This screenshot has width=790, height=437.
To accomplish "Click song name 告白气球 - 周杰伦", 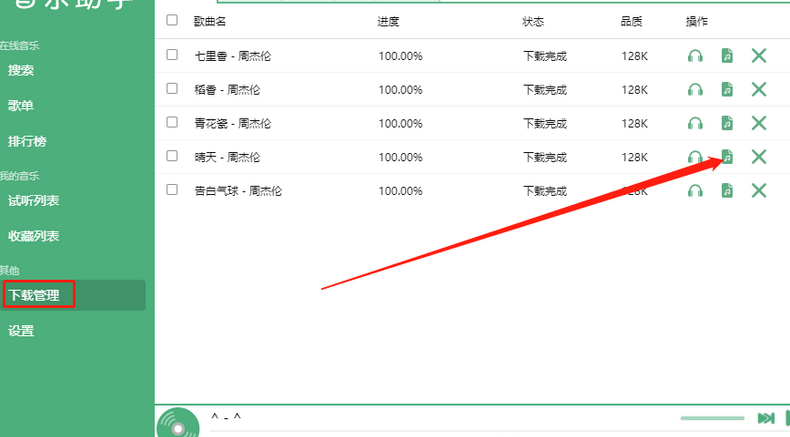I will [238, 191].
